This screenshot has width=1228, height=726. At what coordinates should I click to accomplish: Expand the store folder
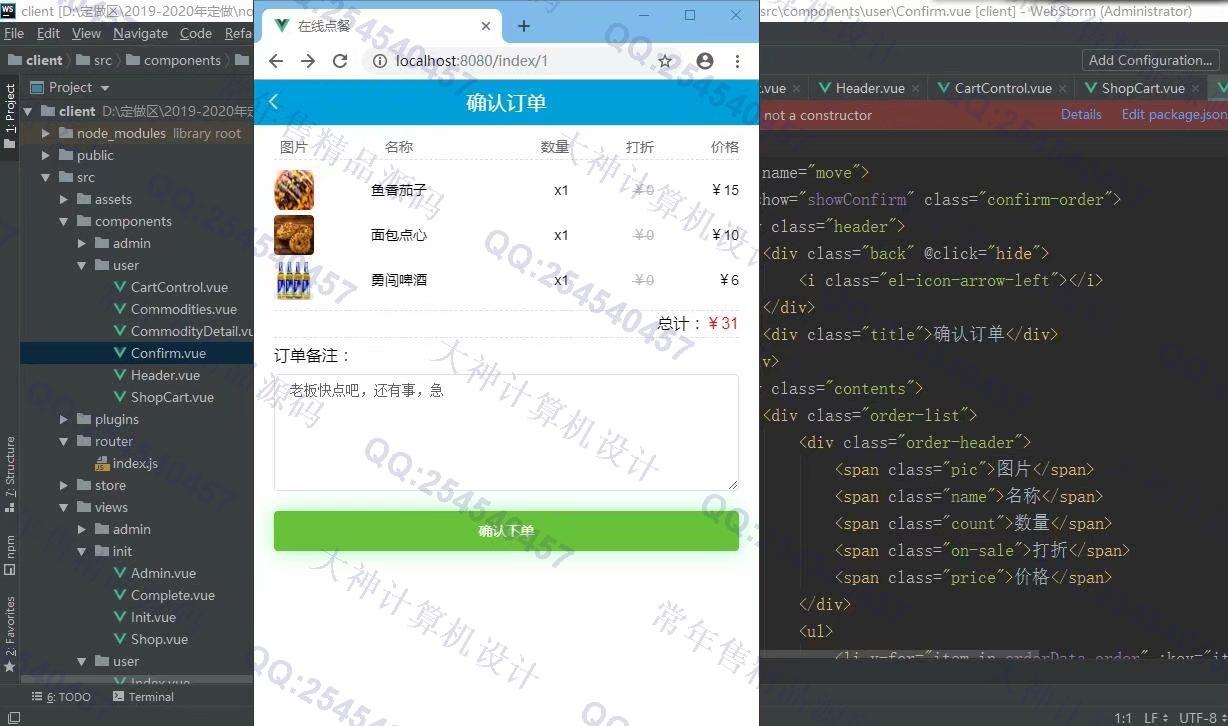64,485
